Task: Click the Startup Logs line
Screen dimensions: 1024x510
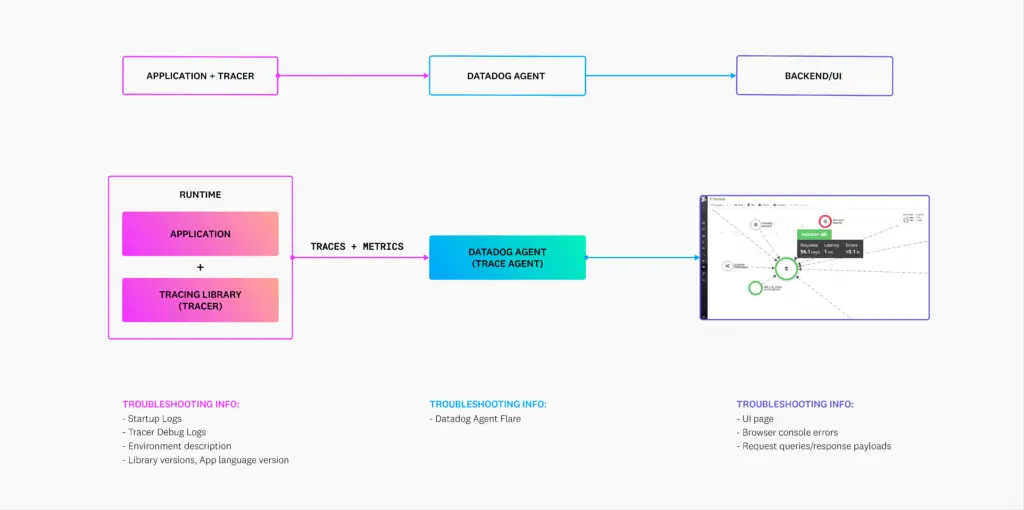Action: point(152,419)
